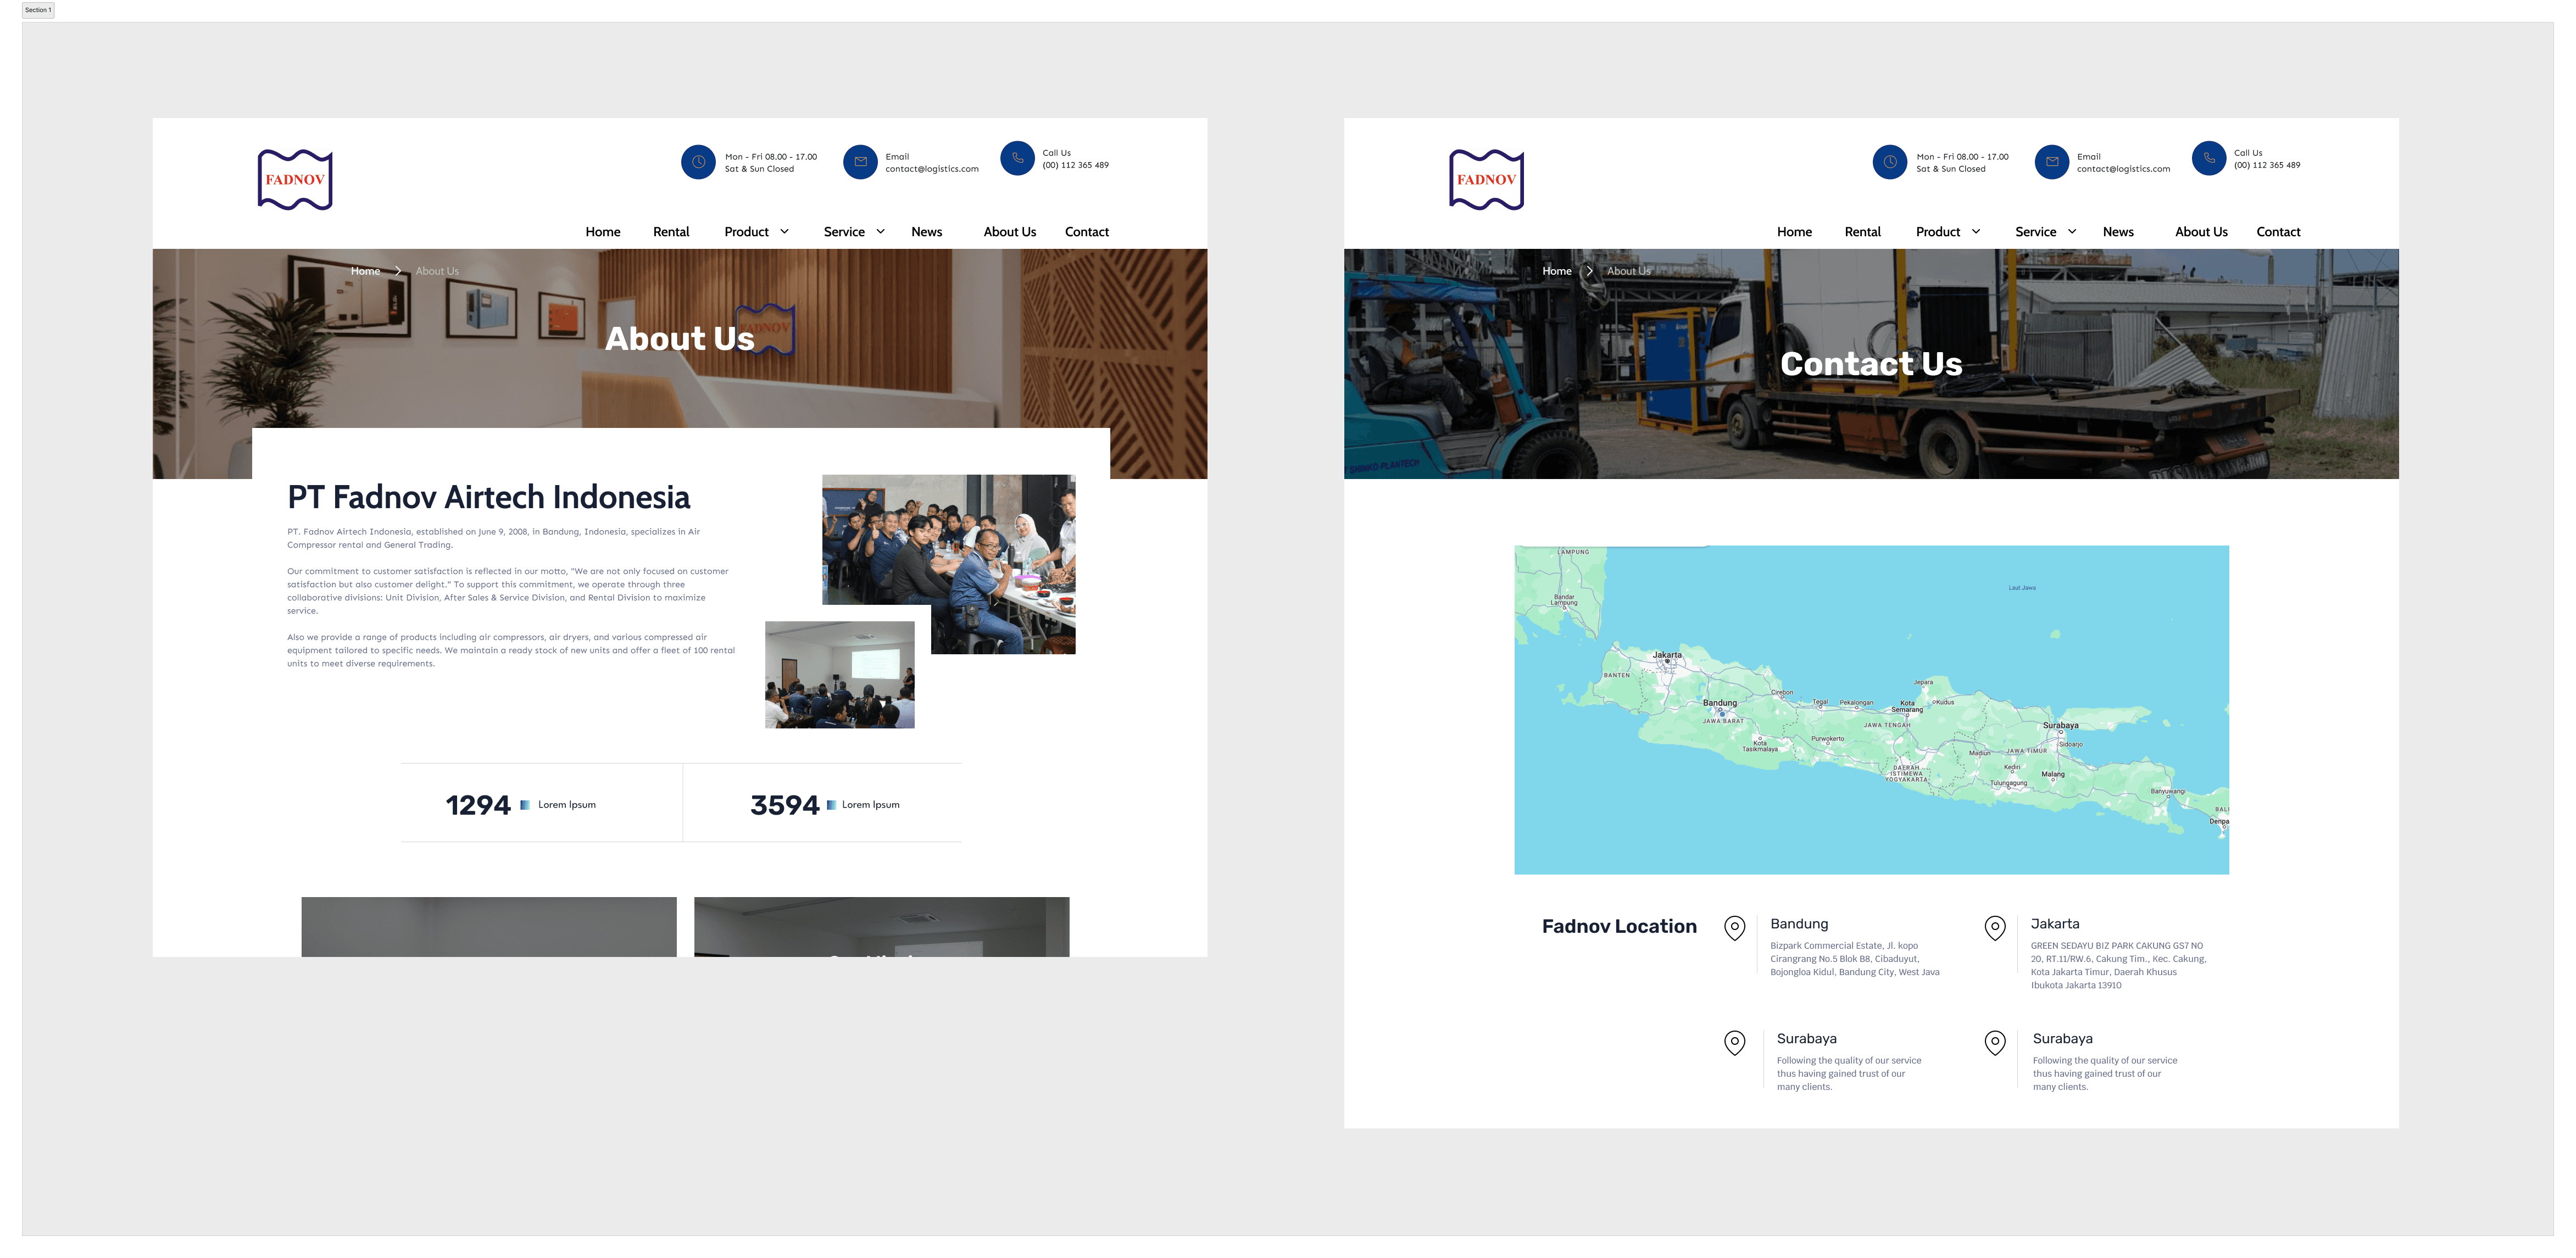The height and width of the screenshot is (1258, 2576).
Task: Click Home breadcrumb link on Contact Us banner
Action: 1556,271
